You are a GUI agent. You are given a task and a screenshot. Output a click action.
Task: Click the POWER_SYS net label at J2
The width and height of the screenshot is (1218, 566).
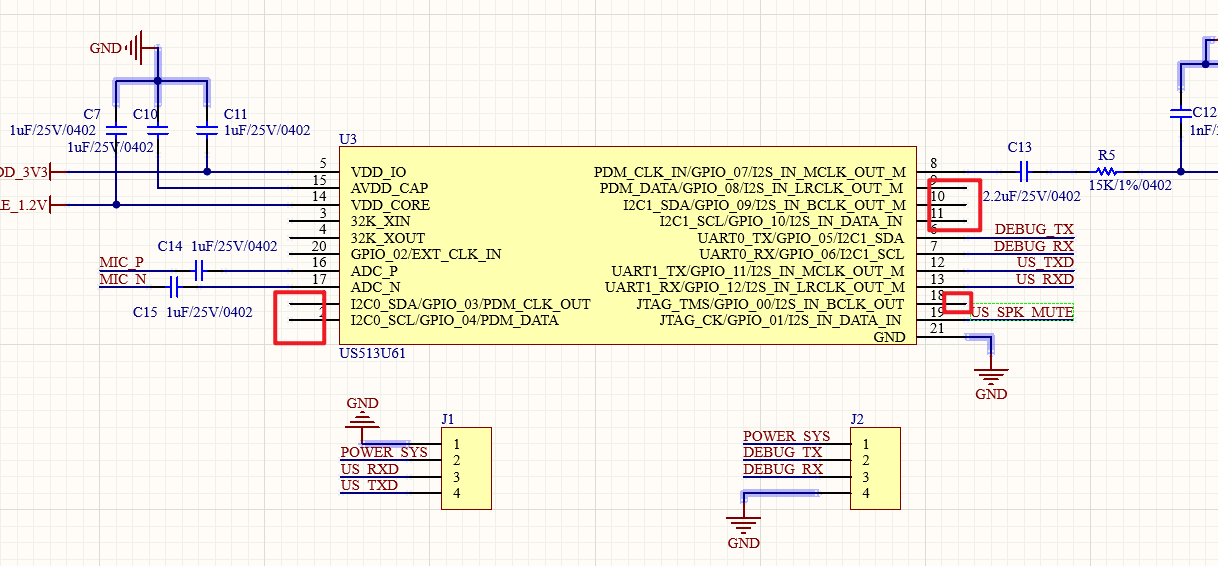pos(786,436)
